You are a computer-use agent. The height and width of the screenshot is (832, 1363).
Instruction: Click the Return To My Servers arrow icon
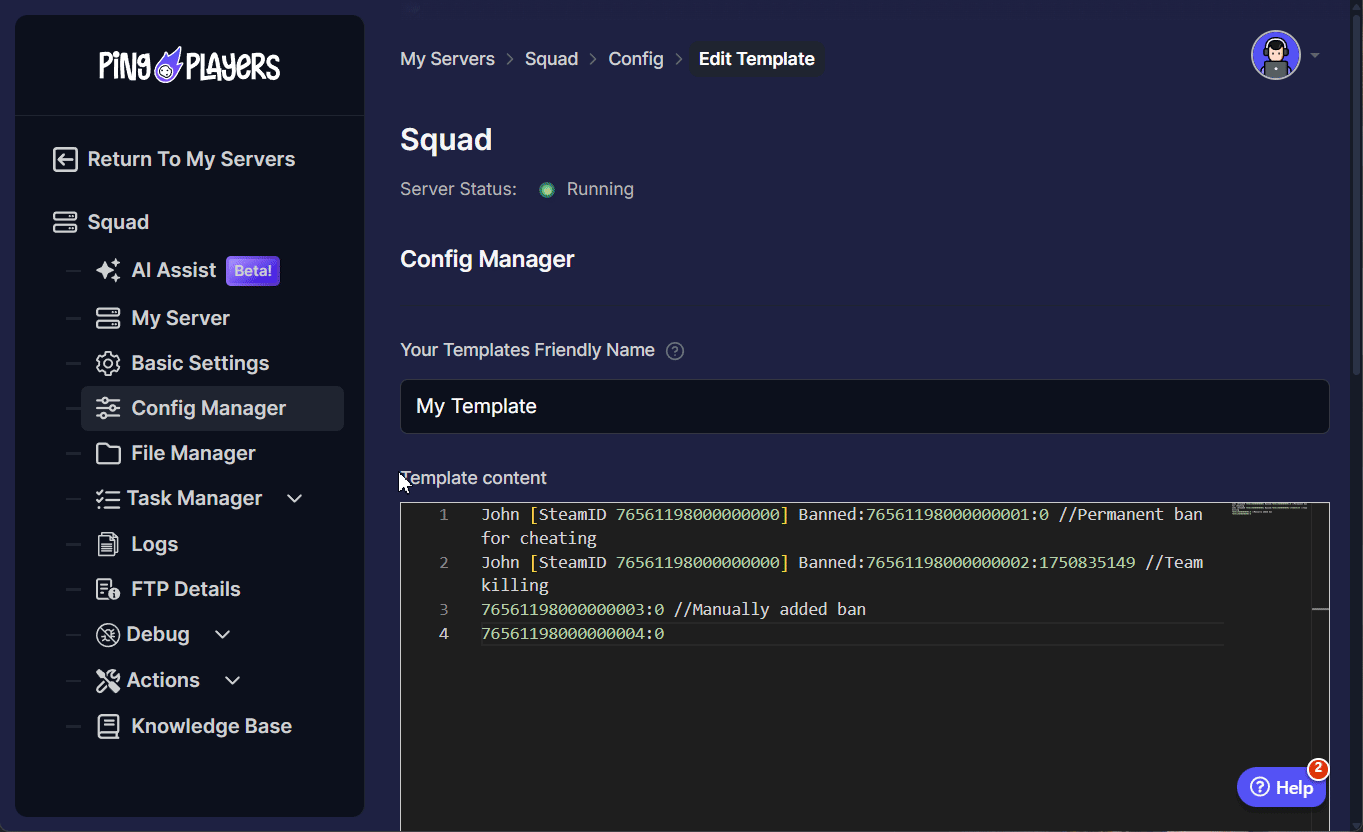click(65, 159)
